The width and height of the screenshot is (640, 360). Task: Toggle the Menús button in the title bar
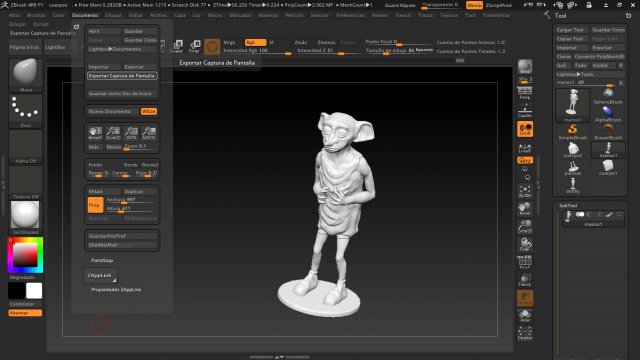(x=474, y=5)
